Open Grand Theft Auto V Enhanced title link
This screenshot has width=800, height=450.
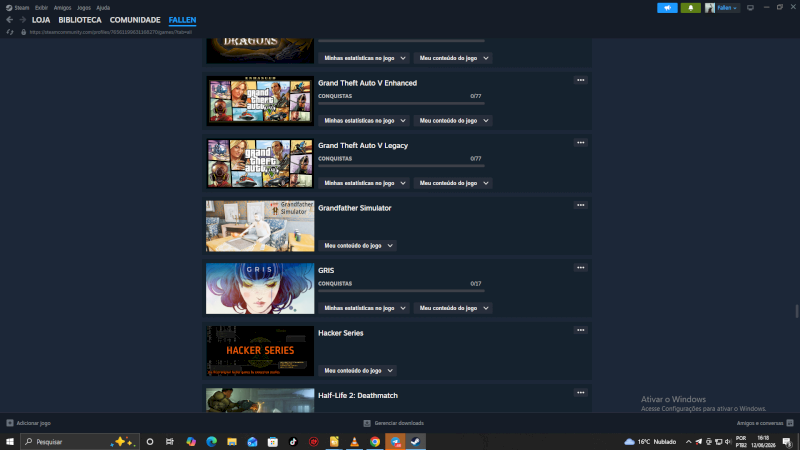point(367,83)
